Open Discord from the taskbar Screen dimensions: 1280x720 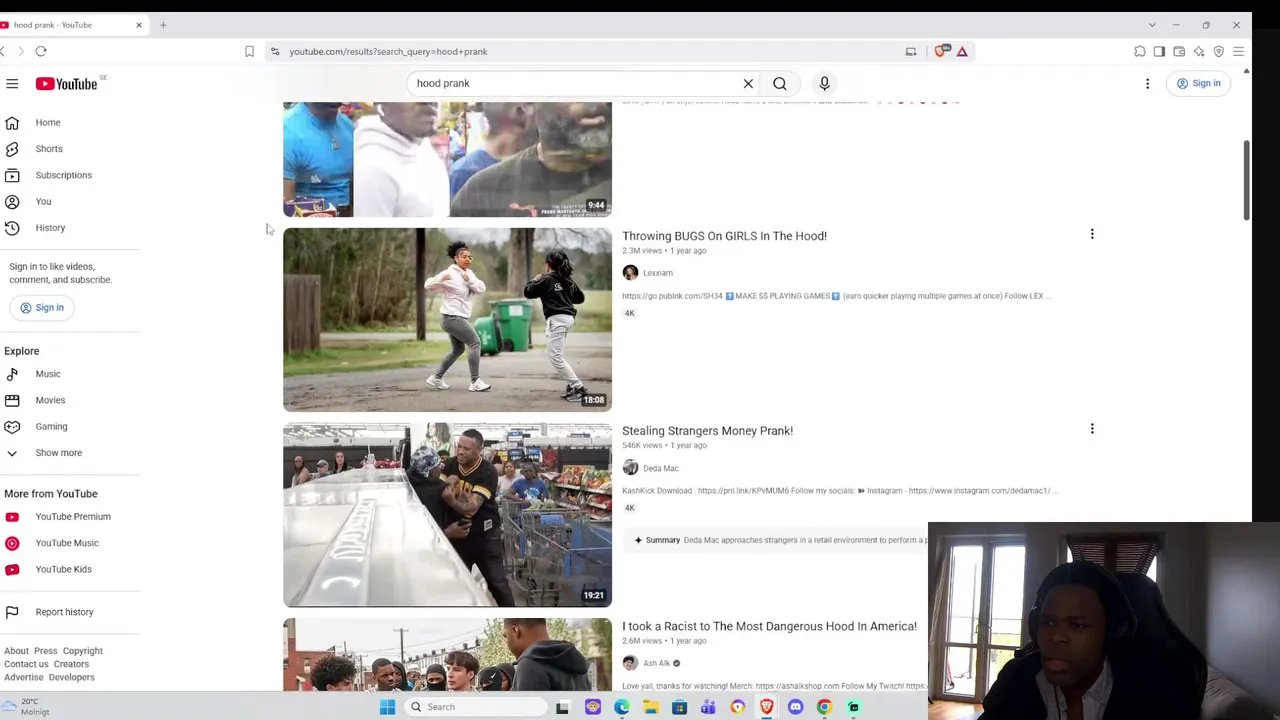pyautogui.click(x=795, y=707)
